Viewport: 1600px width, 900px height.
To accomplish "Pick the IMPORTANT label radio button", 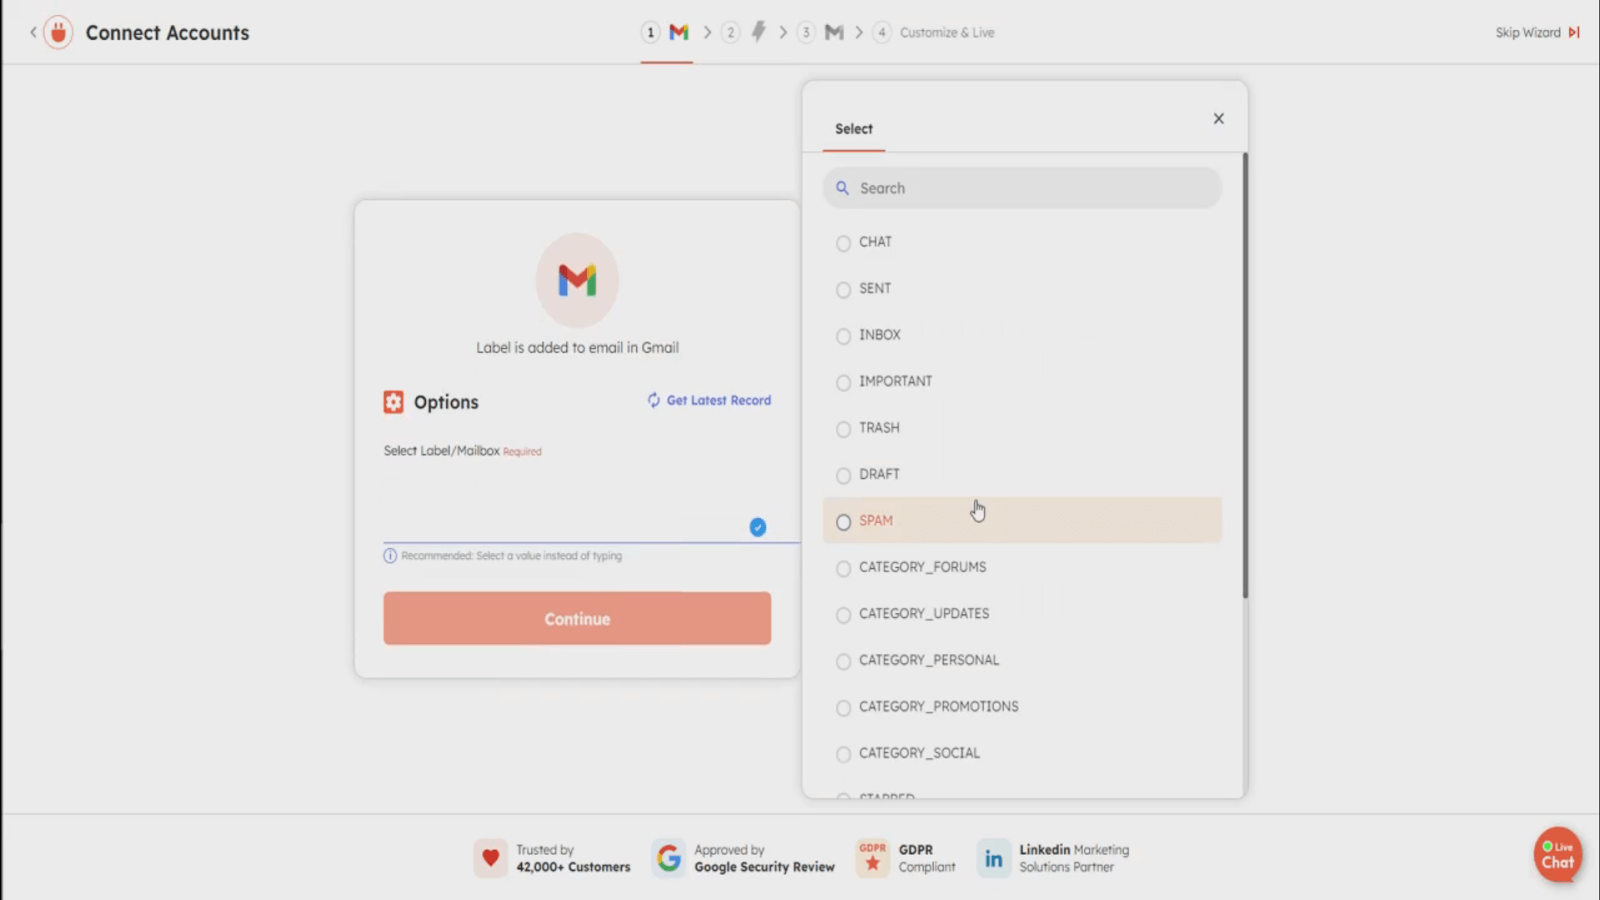I will pyautogui.click(x=844, y=383).
